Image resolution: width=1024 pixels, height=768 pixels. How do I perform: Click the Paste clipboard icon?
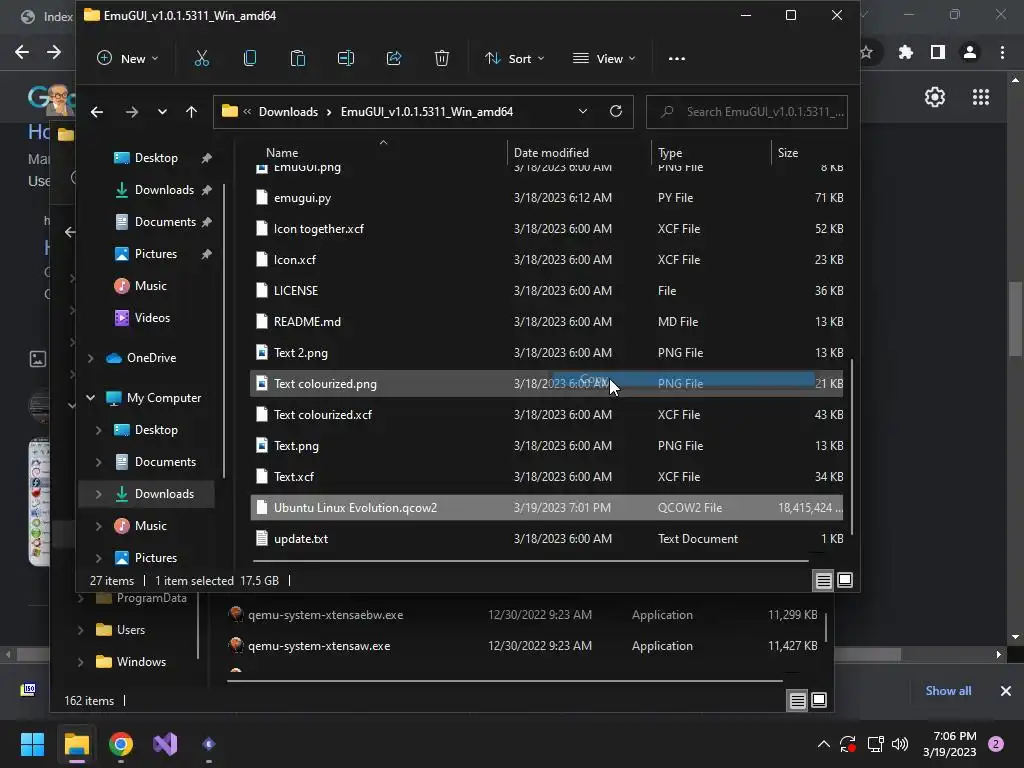(x=298, y=59)
